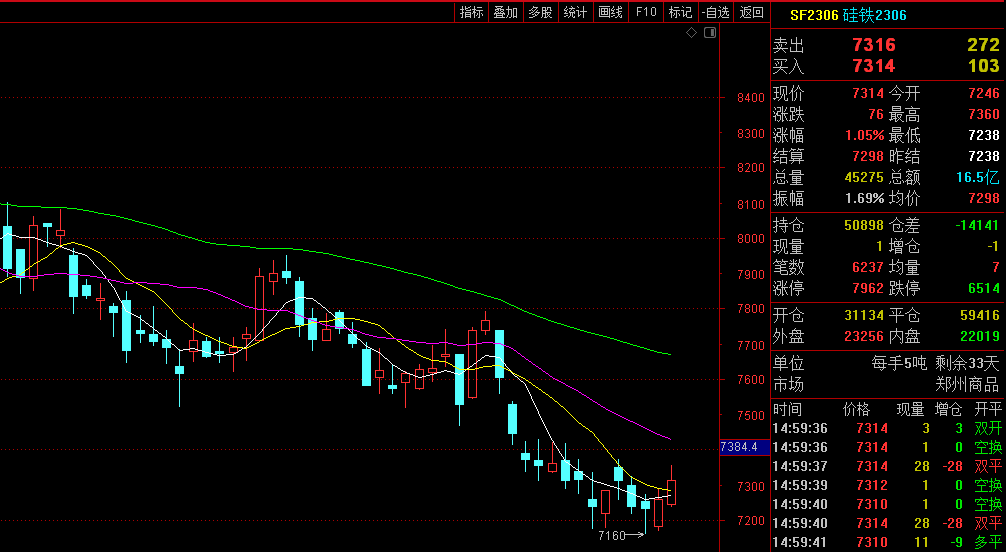Image resolution: width=1006 pixels, height=552 pixels.
Task: Click the 7160 low price marker
Action: pos(611,537)
